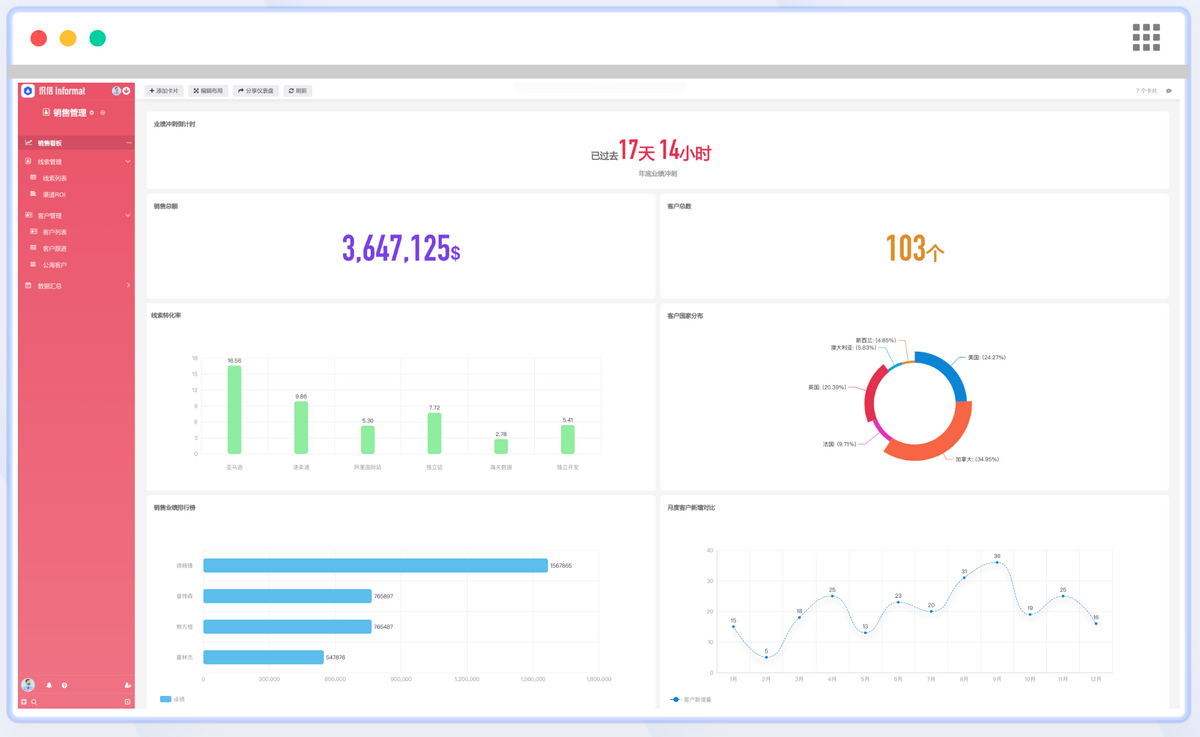Open the help question mark icon
1200x737 pixels.
(x=65, y=685)
